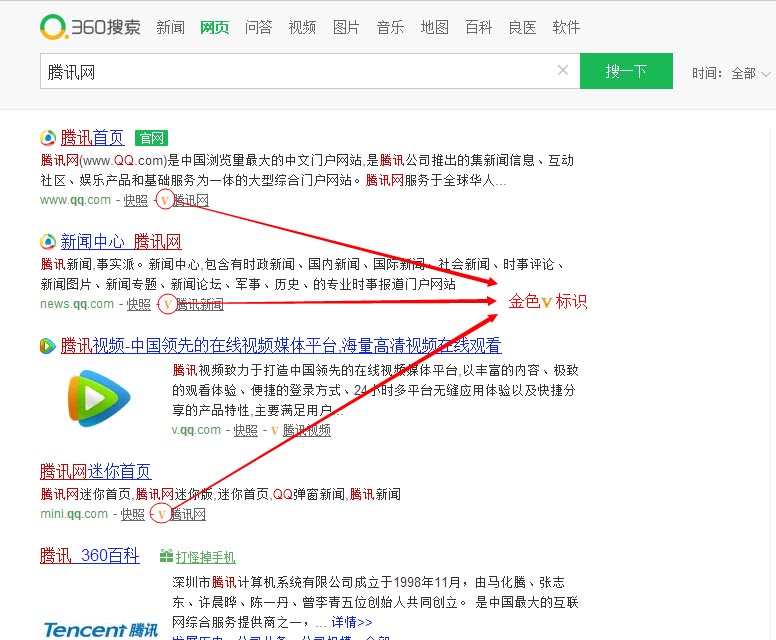
Task: Open the Tencent Video logo thumbnail
Action: pos(99,398)
